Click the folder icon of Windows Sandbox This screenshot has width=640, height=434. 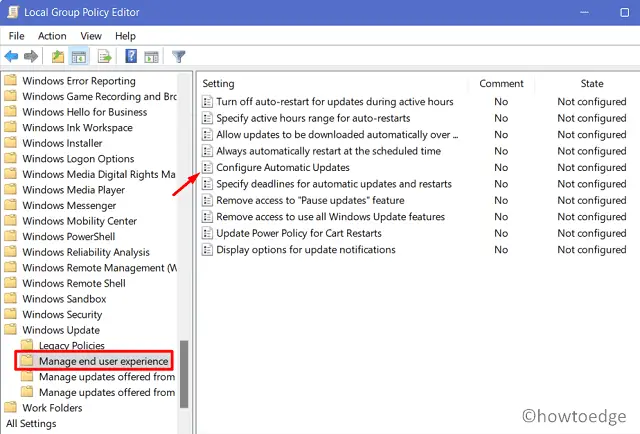(x=11, y=298)
